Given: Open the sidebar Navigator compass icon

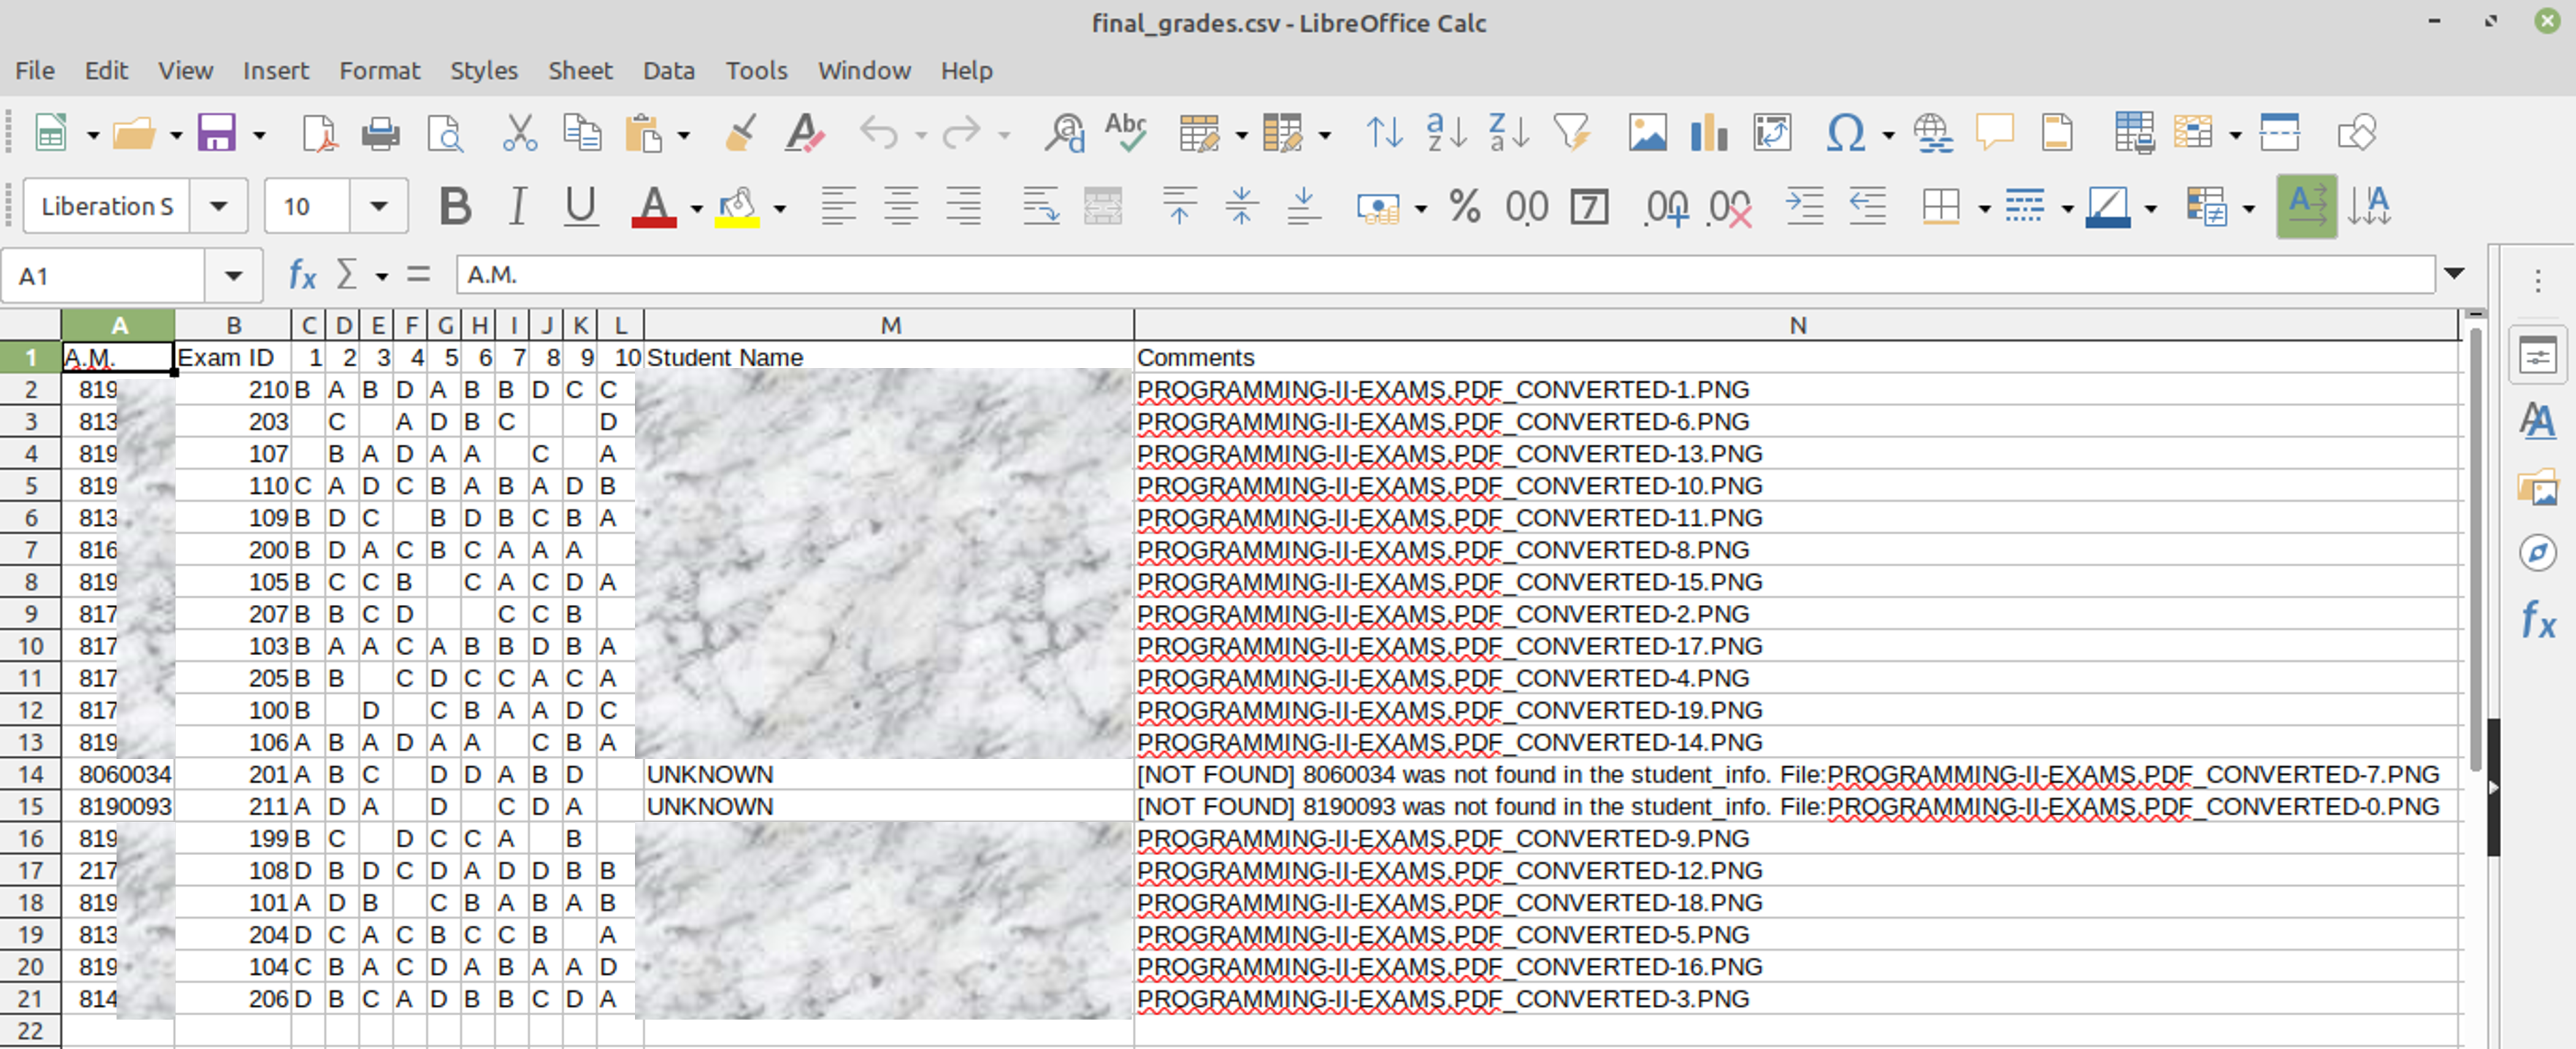Looking at the screenshot, I should coord(2537,553).
